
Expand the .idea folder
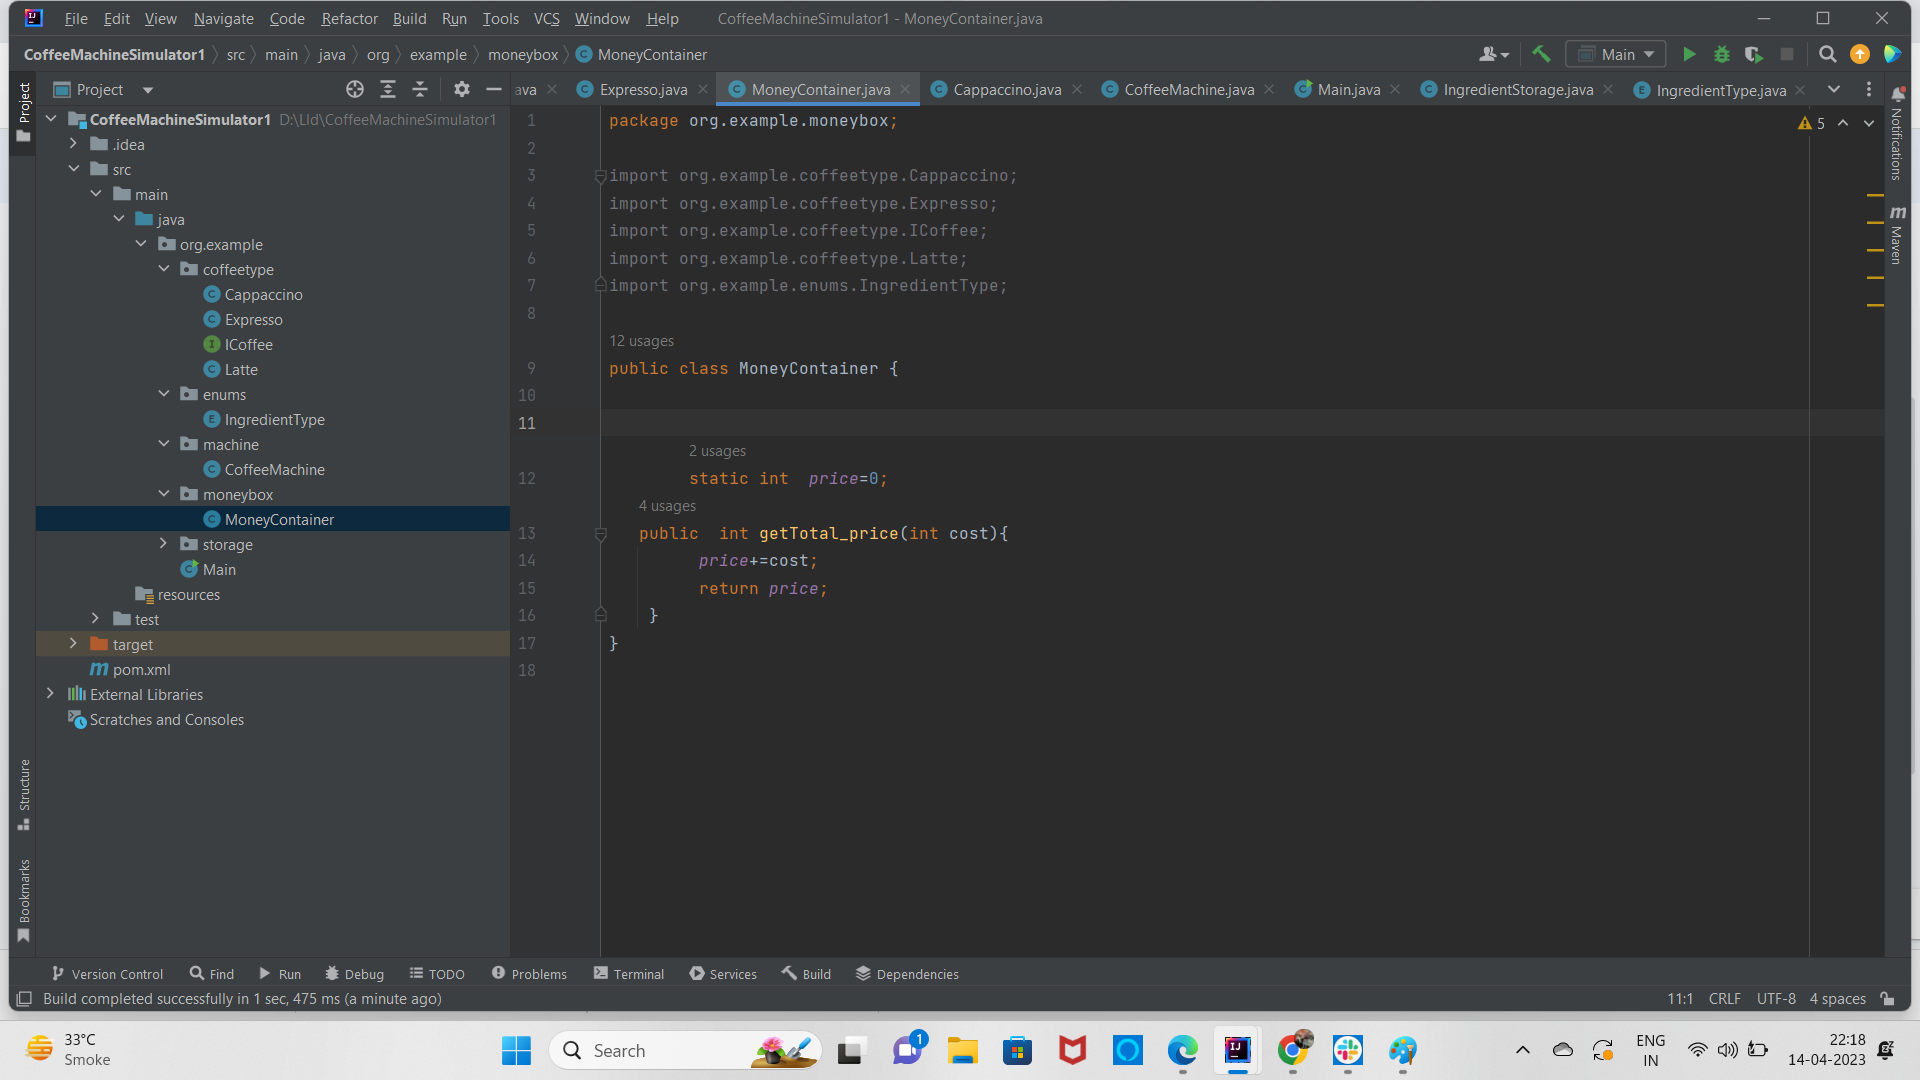point(73,144)
